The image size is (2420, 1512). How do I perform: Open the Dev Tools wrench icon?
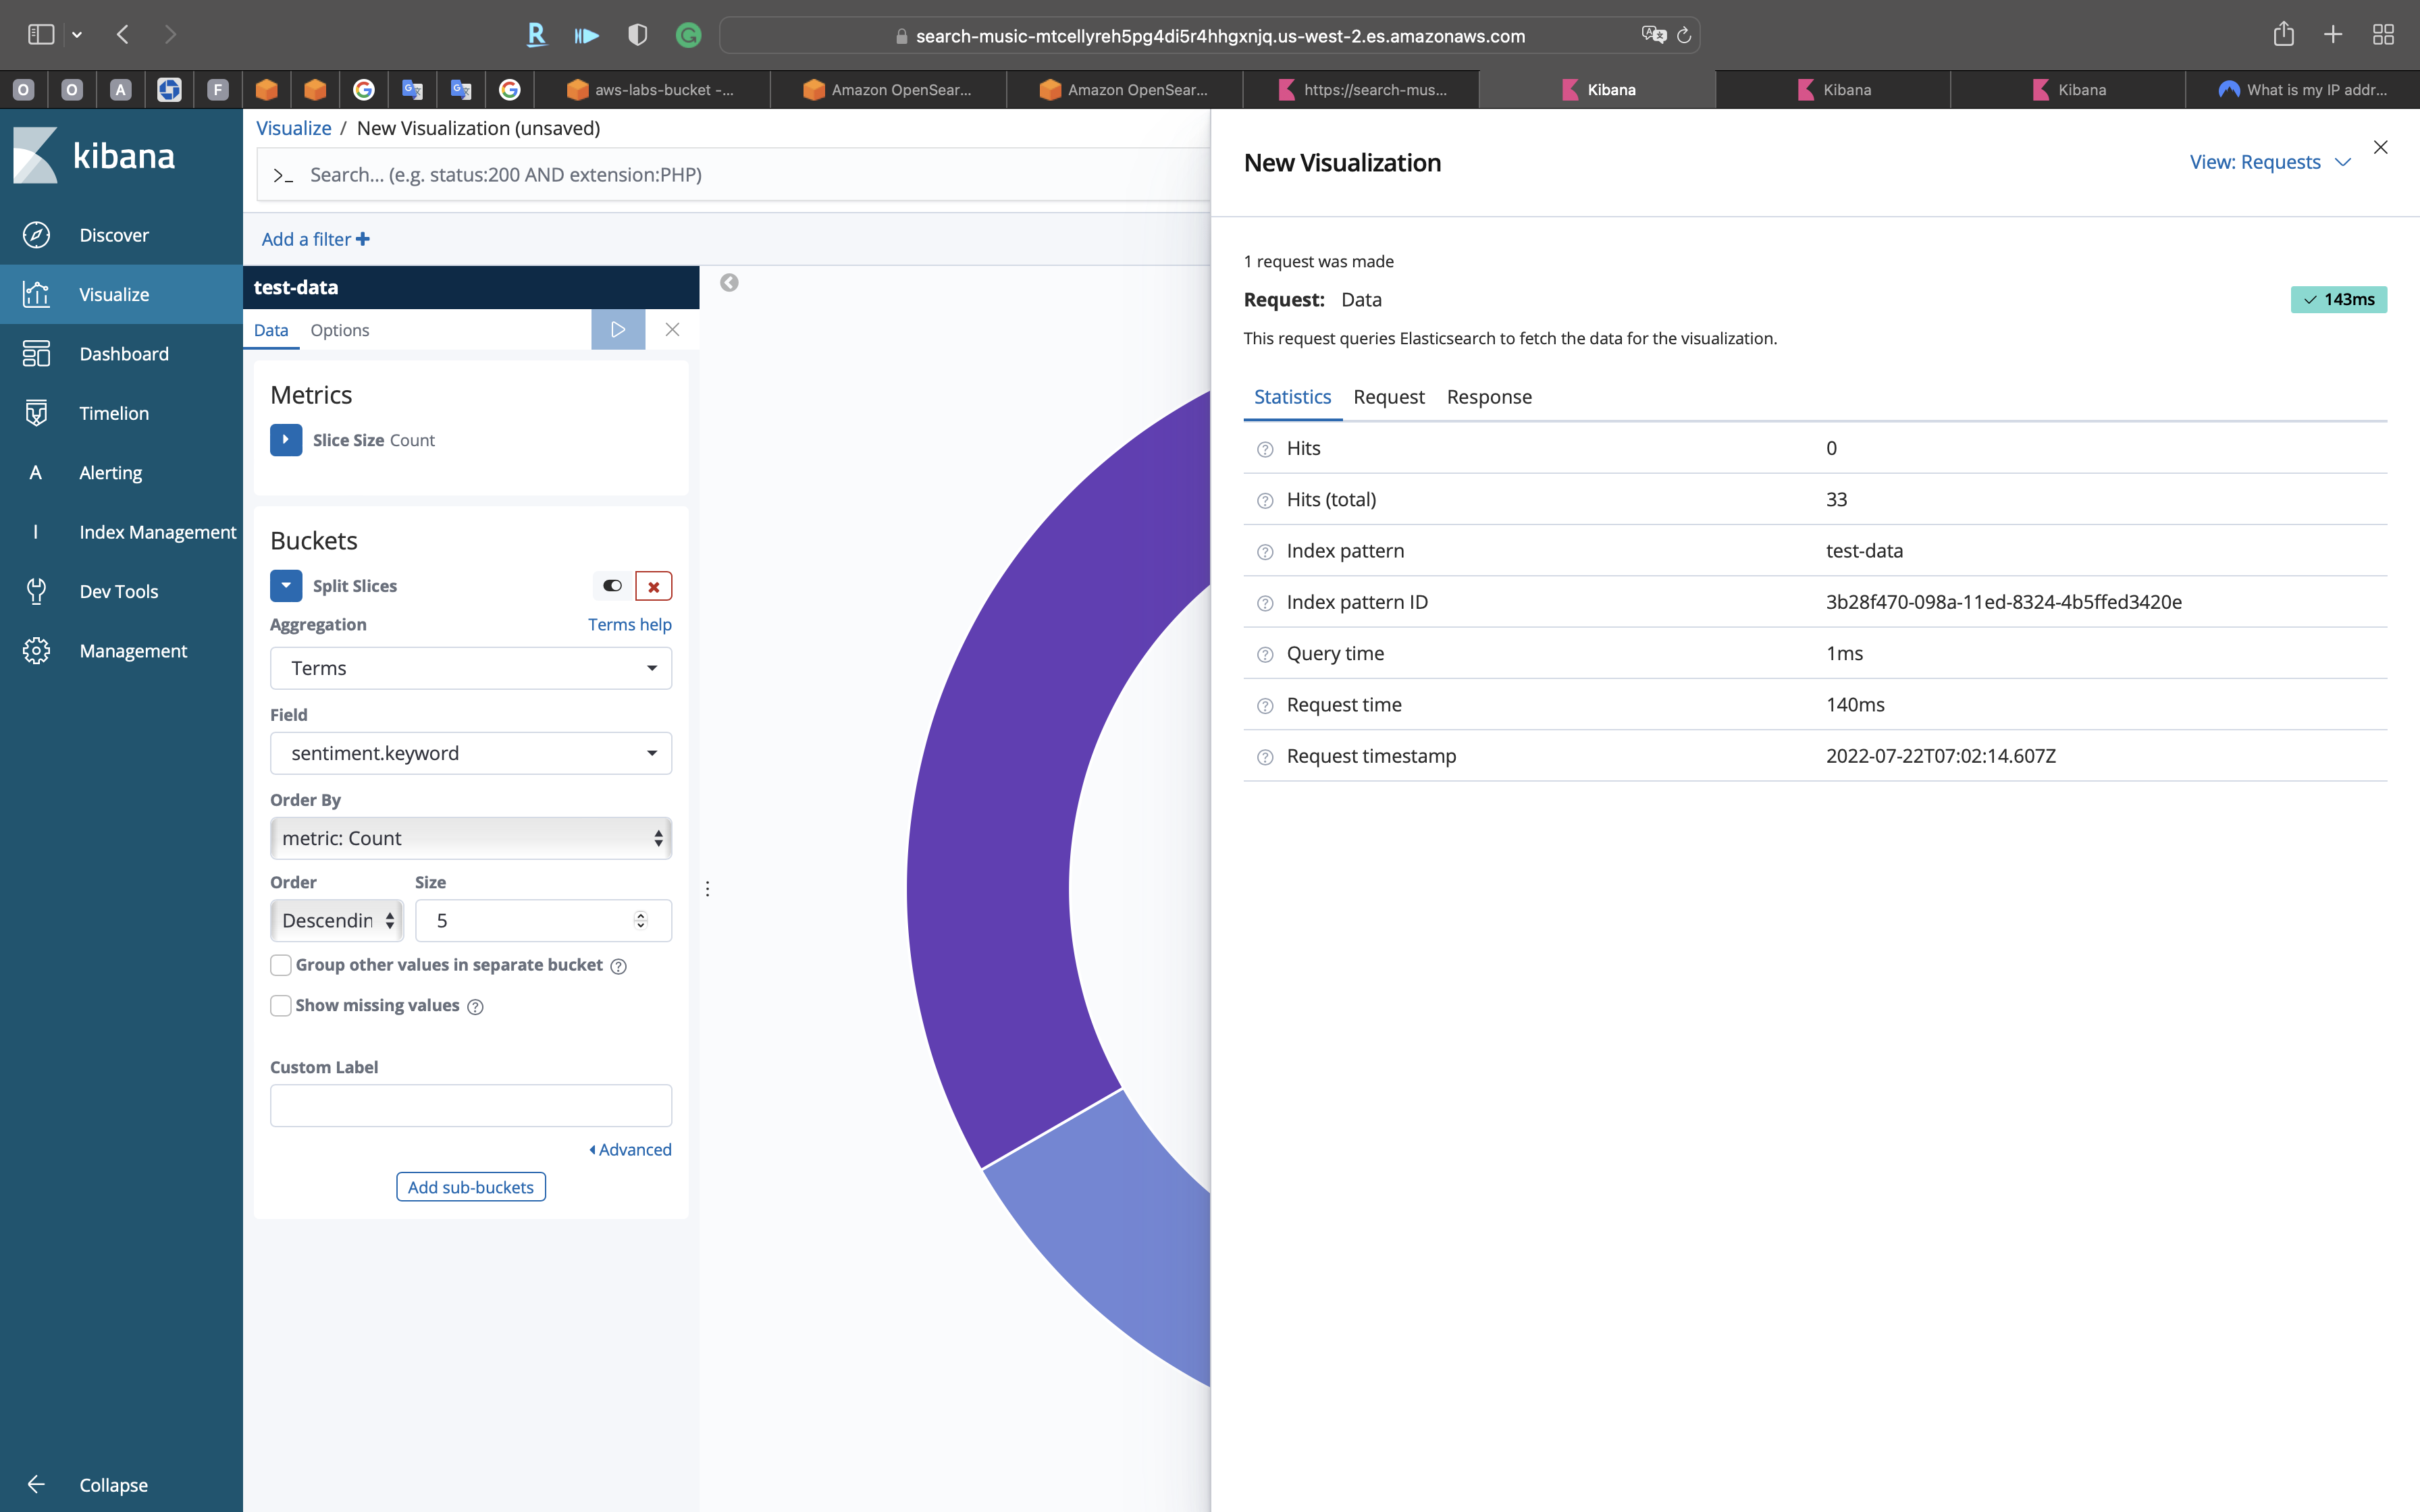[36, 591]
